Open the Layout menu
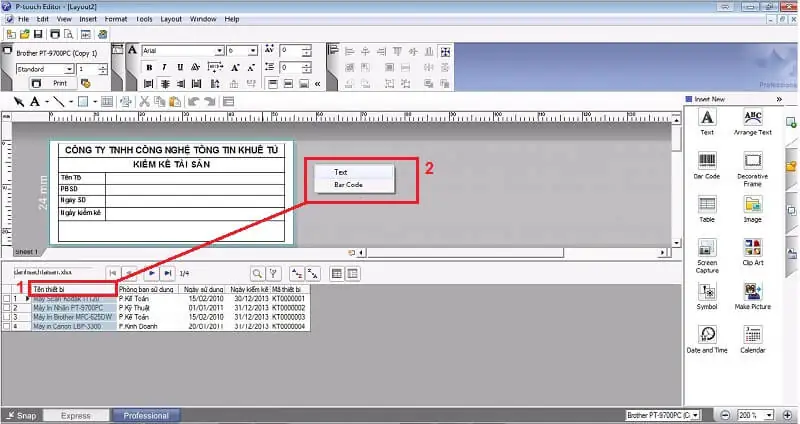 click(x=171, y=19)
